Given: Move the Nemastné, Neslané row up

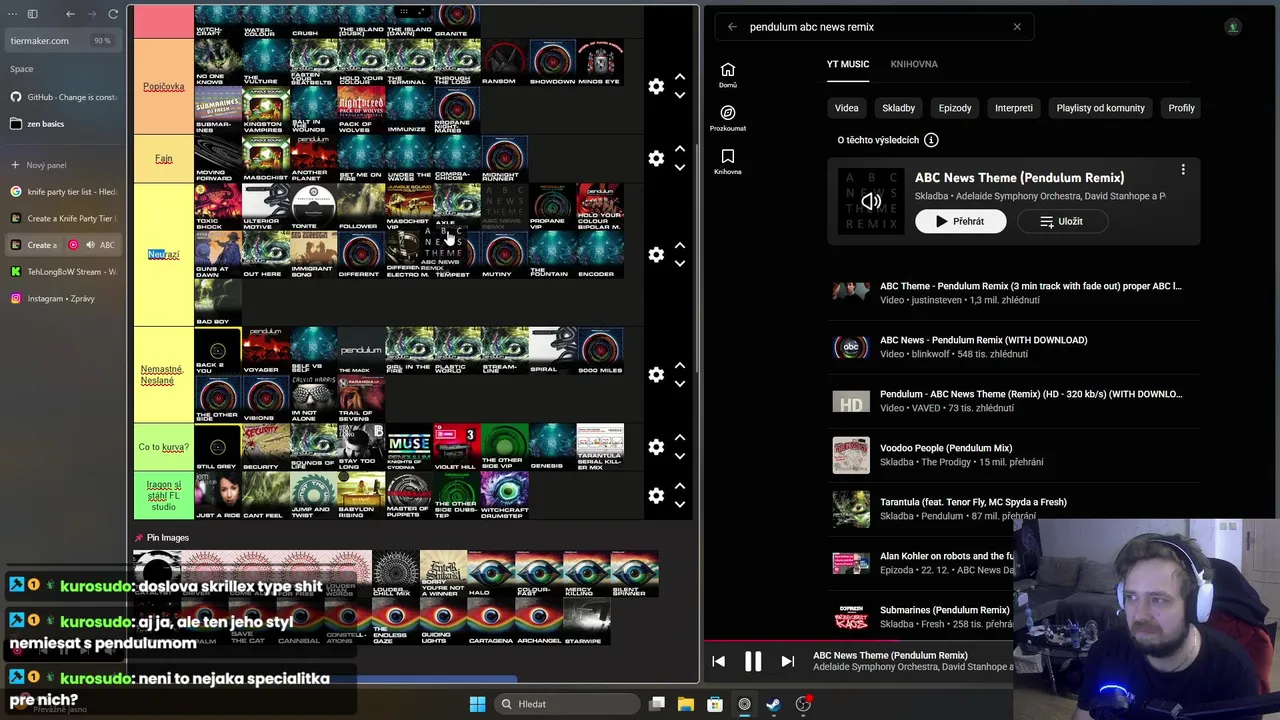Looking at the screenshot, I should 680,365.
